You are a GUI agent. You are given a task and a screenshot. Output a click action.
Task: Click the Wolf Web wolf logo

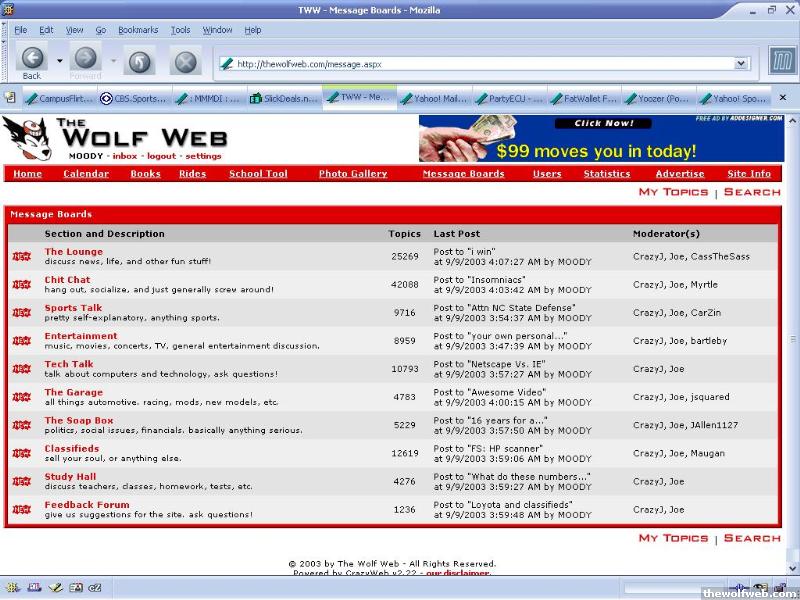point(25,138)
